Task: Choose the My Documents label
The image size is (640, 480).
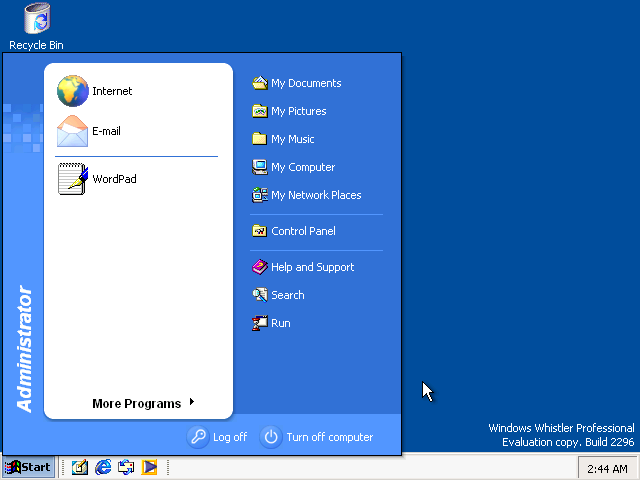Action: 307,83
